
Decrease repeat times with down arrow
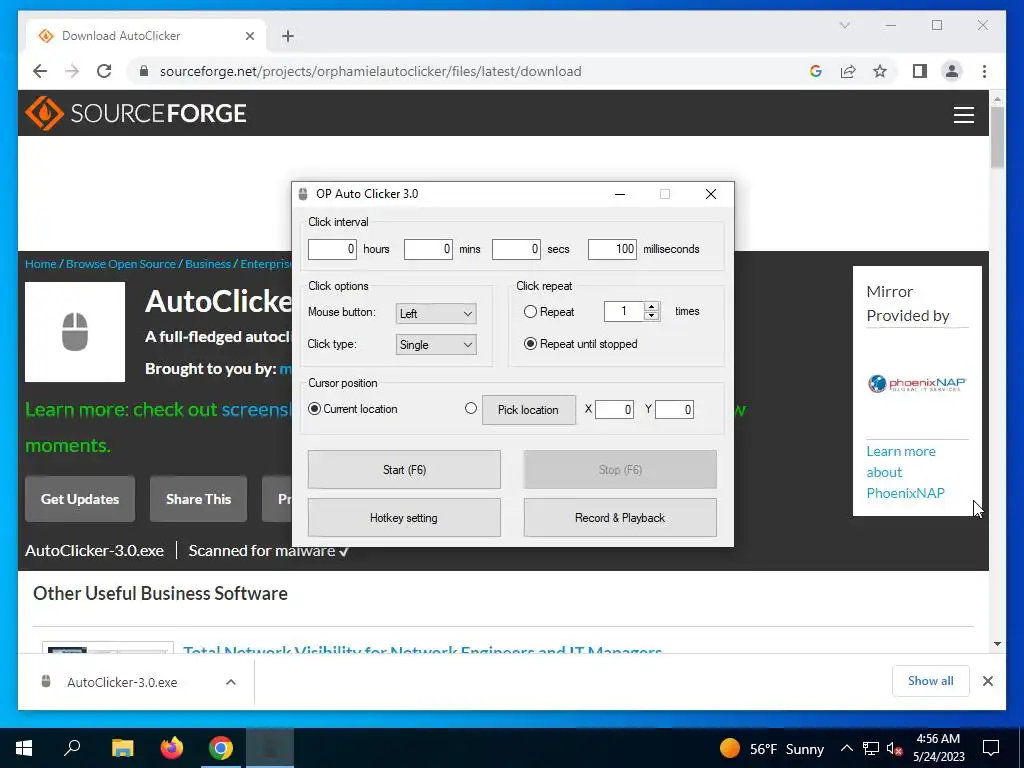[x=651, y=315]
